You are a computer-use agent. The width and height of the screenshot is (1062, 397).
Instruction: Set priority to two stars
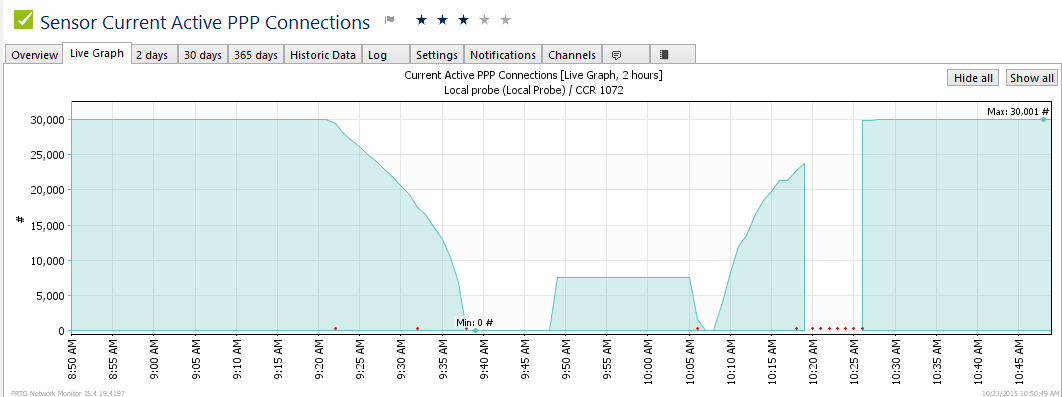(x=442, y=20)
